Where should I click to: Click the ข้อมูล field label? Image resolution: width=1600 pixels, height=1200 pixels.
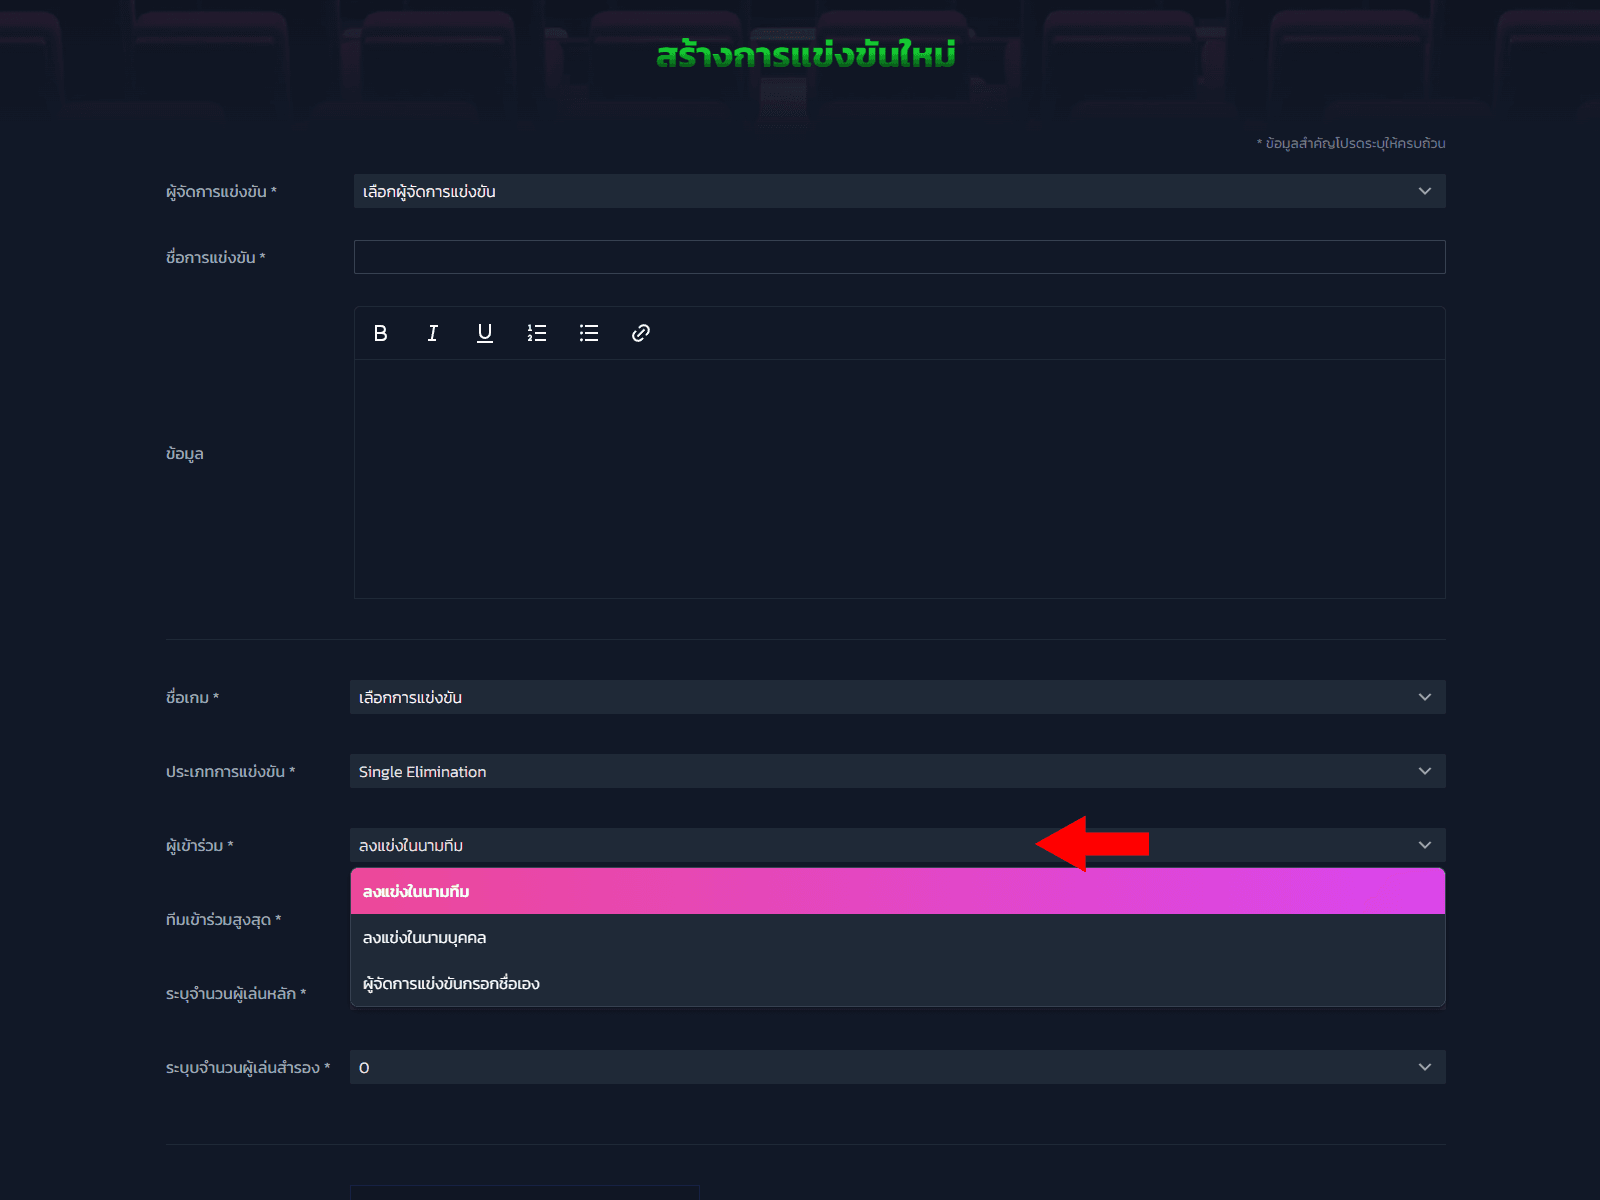(x=185, y=453)
